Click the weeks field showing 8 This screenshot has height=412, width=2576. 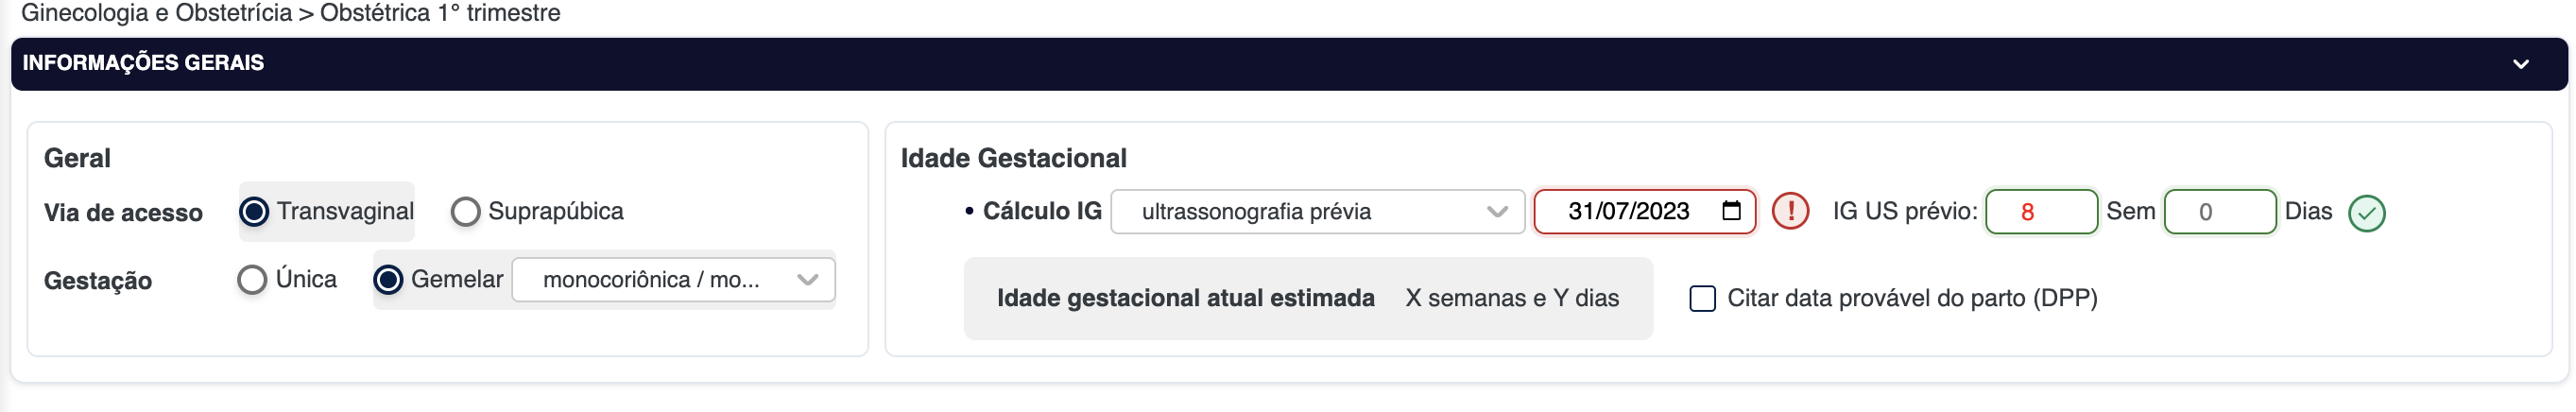(x=2040, y=212)
